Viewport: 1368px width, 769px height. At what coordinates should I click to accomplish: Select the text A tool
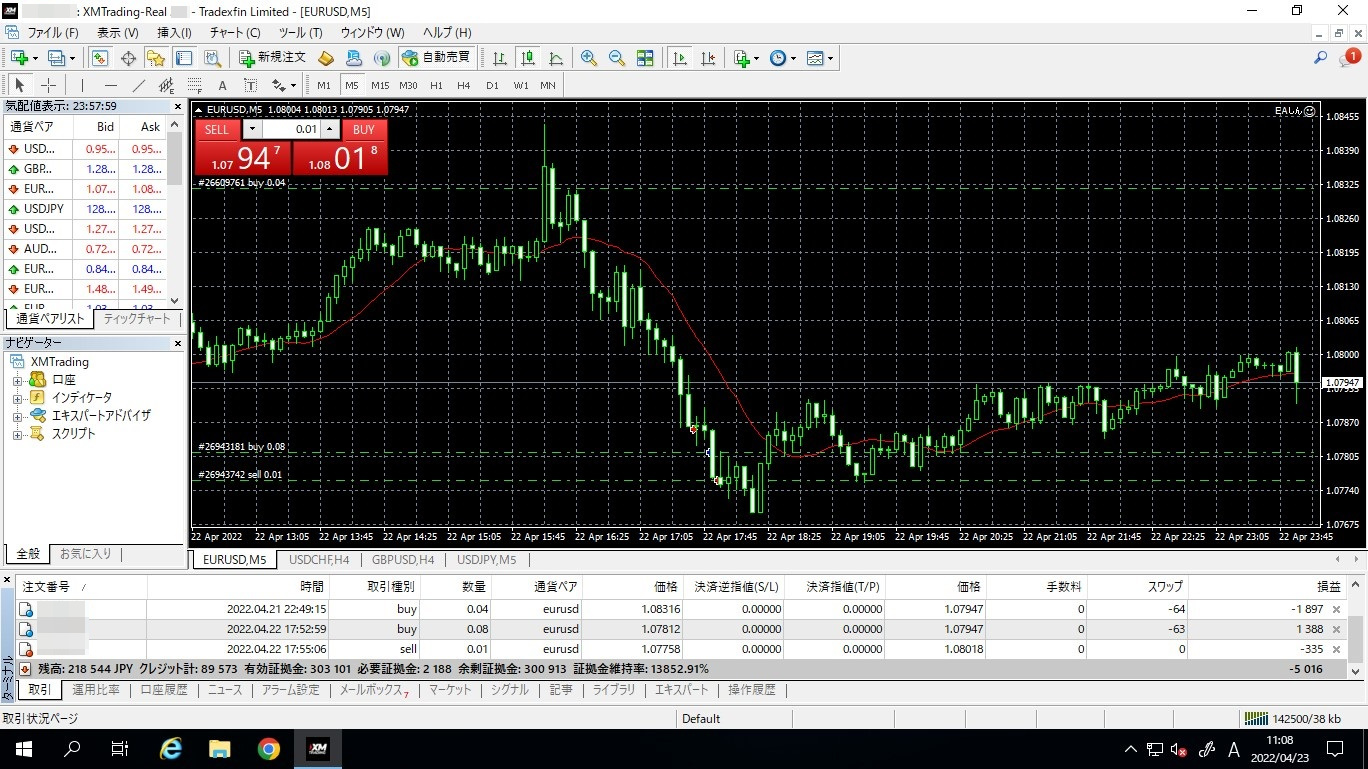pos(222,85)
